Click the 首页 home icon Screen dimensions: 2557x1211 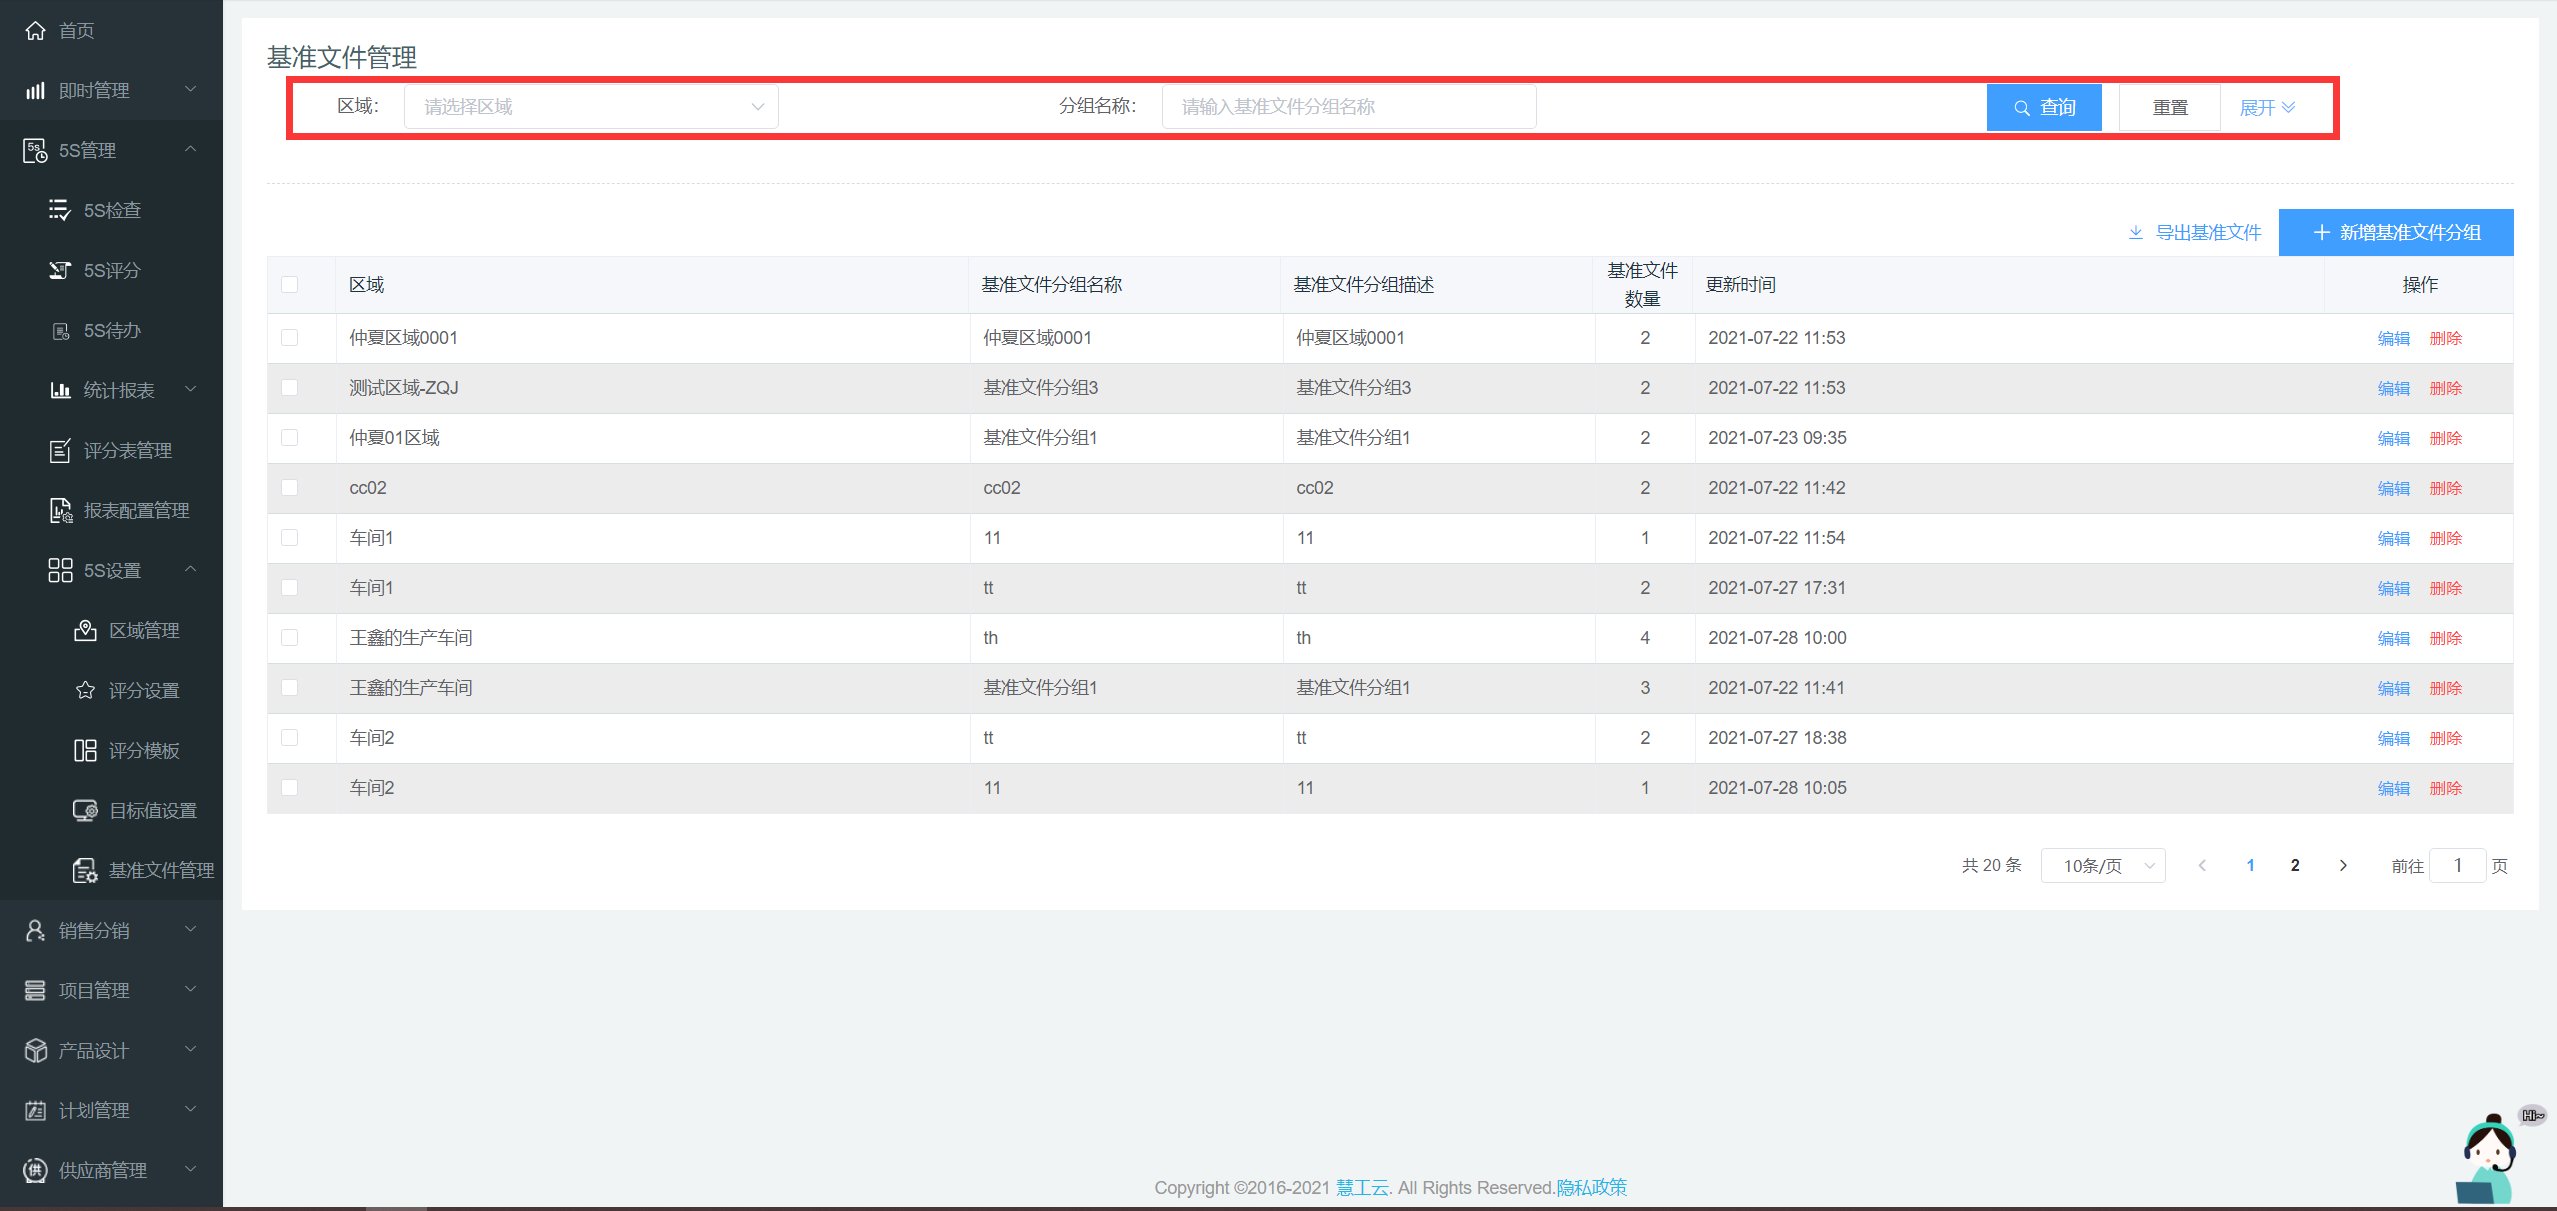(x=36, y=30)
